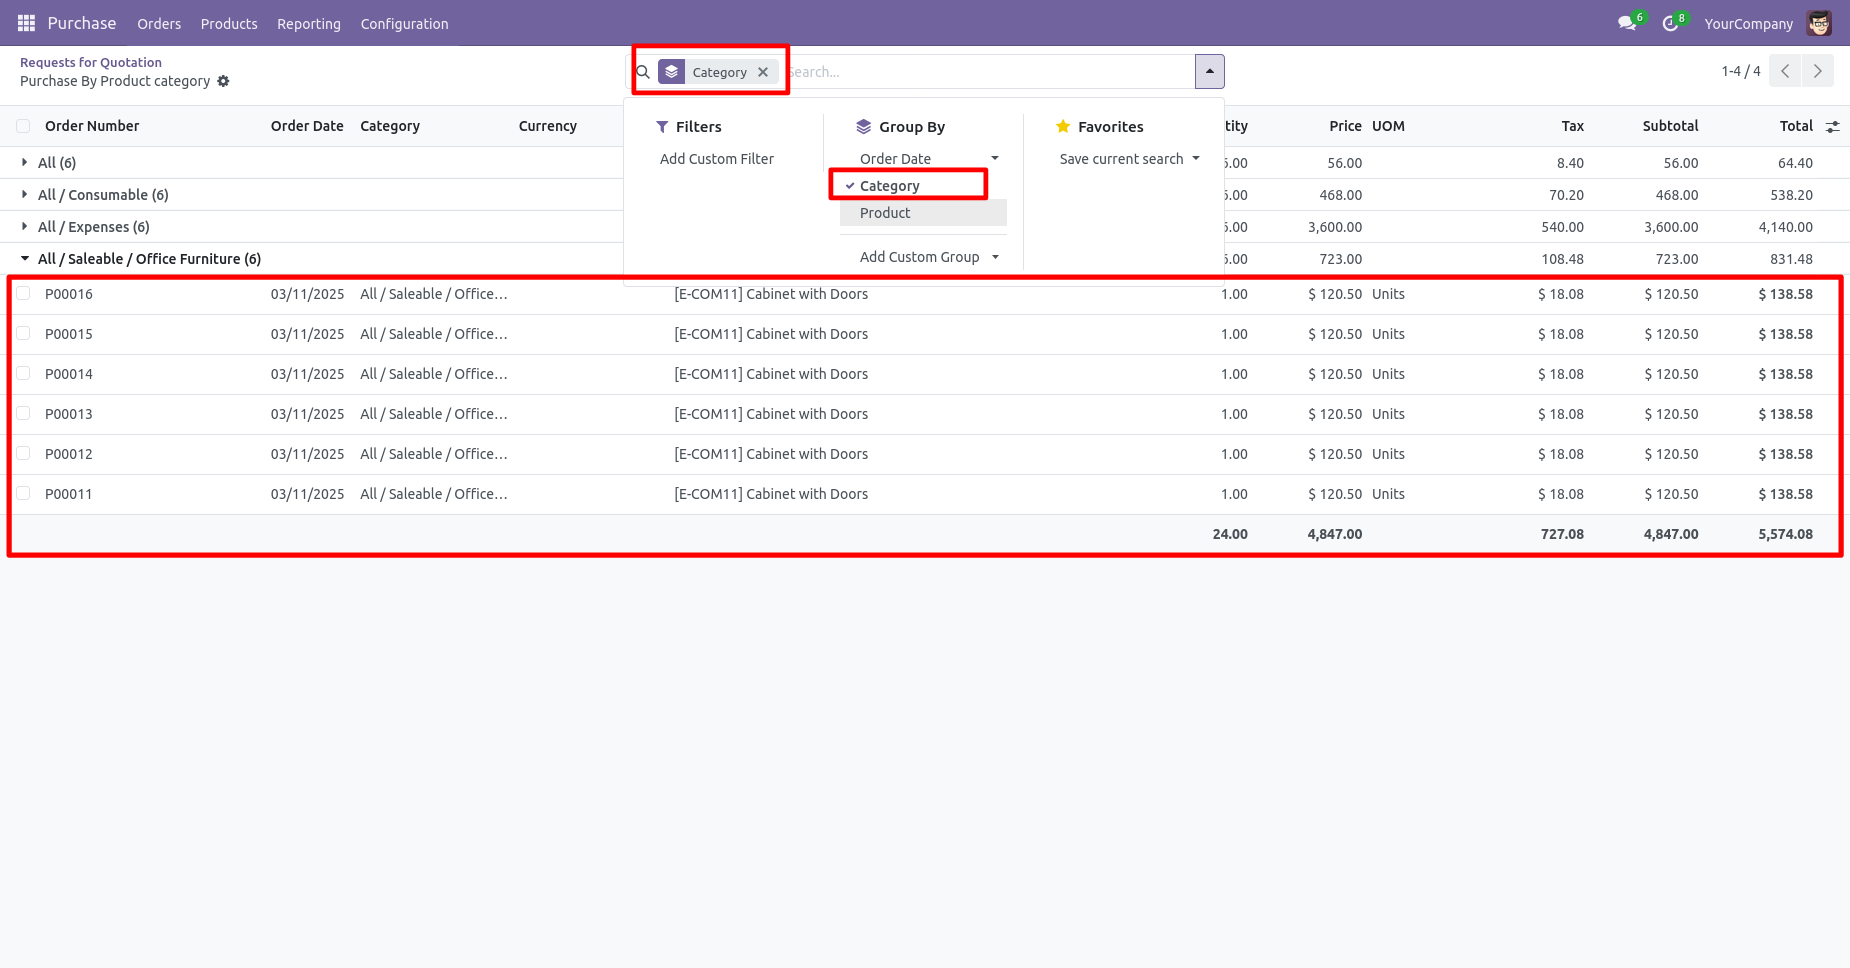The width and height of the screenshot is (1850, 968).
Task: Choose Add Custom Filter
Action: click(717, 159)
